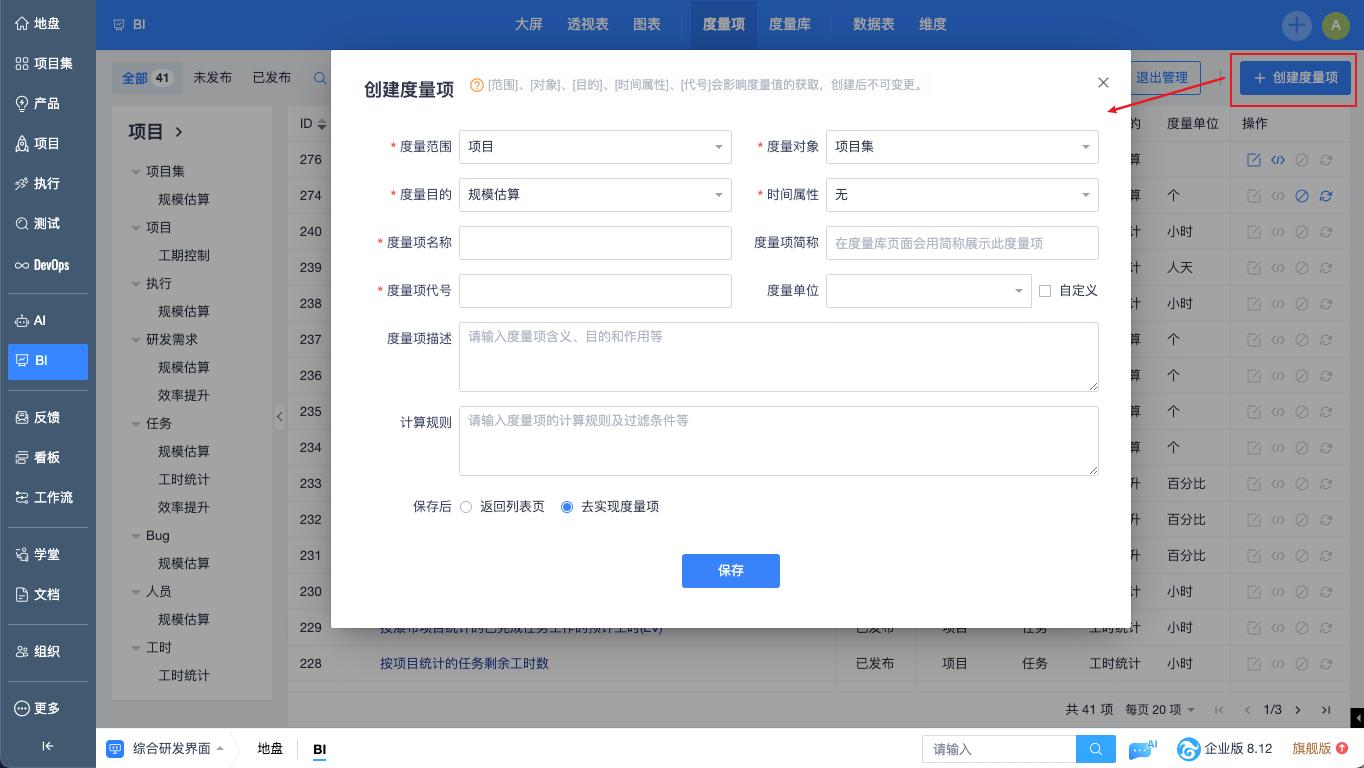
Task: Focus the 度量项名称 input field
Action: pos(595,243)
